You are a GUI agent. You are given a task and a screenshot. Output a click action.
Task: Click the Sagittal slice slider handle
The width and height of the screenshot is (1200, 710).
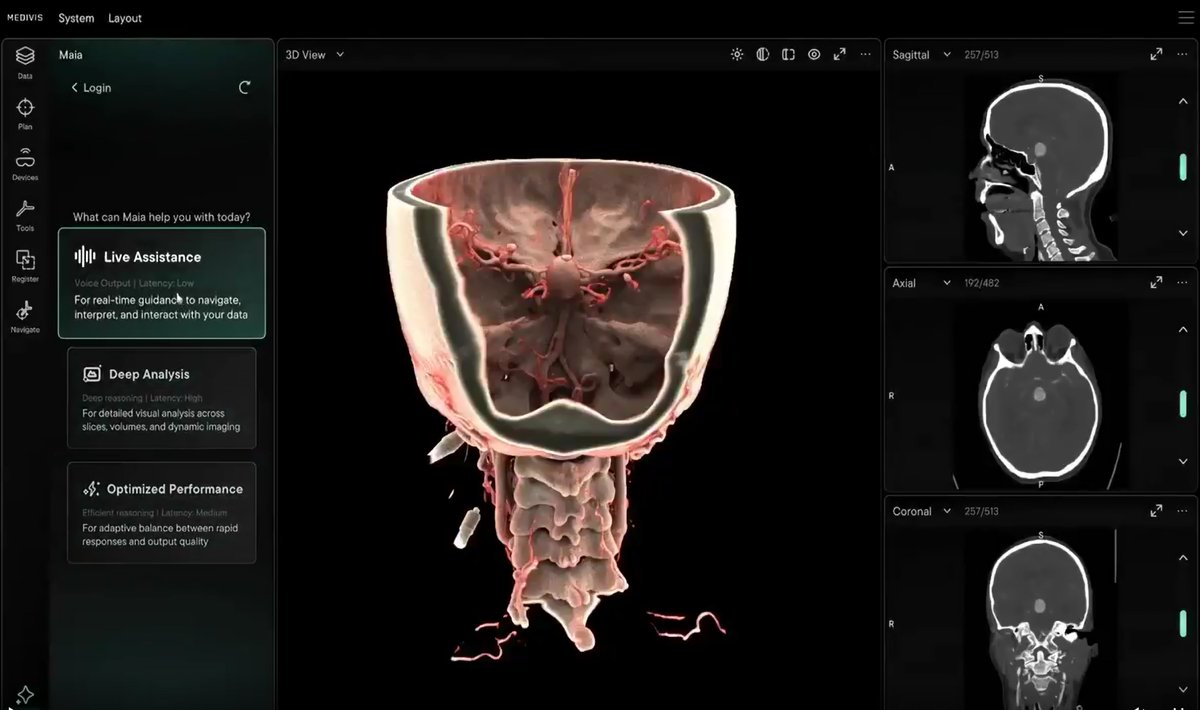tap(1183, 167)
